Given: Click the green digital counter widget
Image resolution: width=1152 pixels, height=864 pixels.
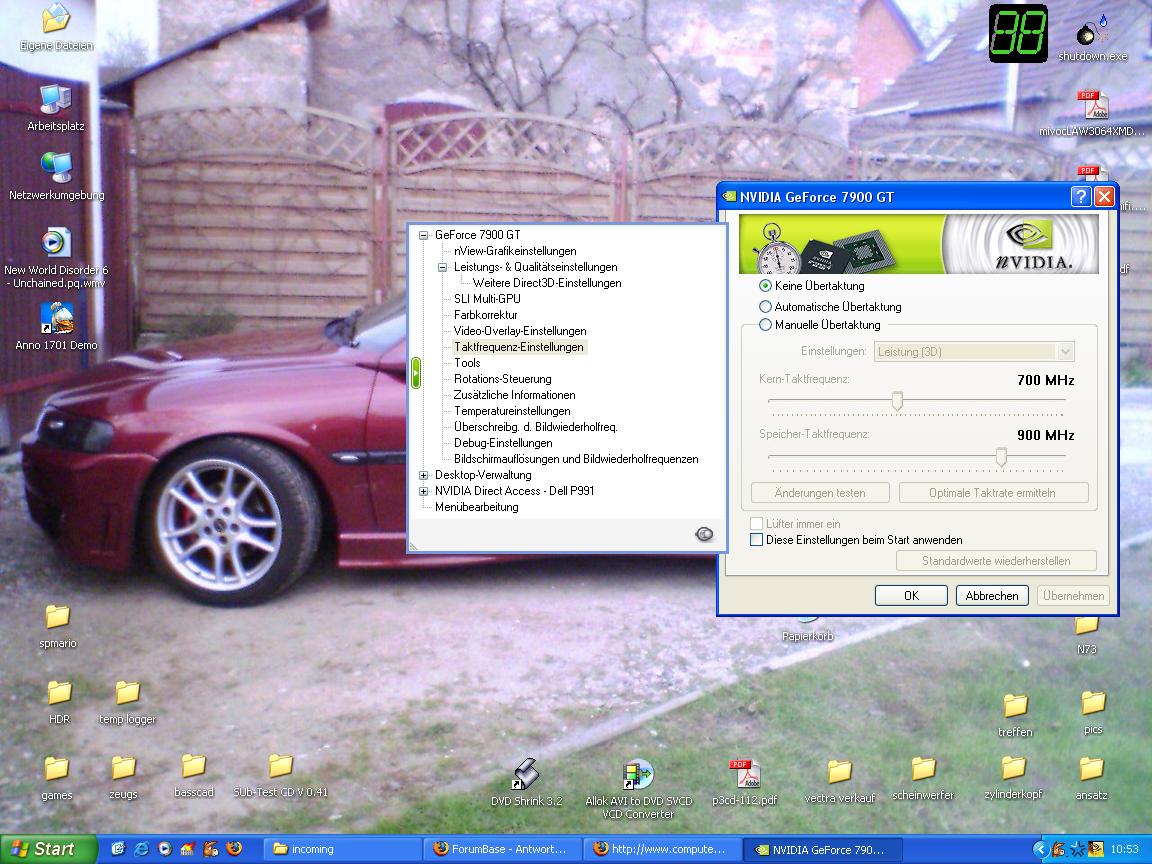Looking at the screenshot, I should point(1018,34).
